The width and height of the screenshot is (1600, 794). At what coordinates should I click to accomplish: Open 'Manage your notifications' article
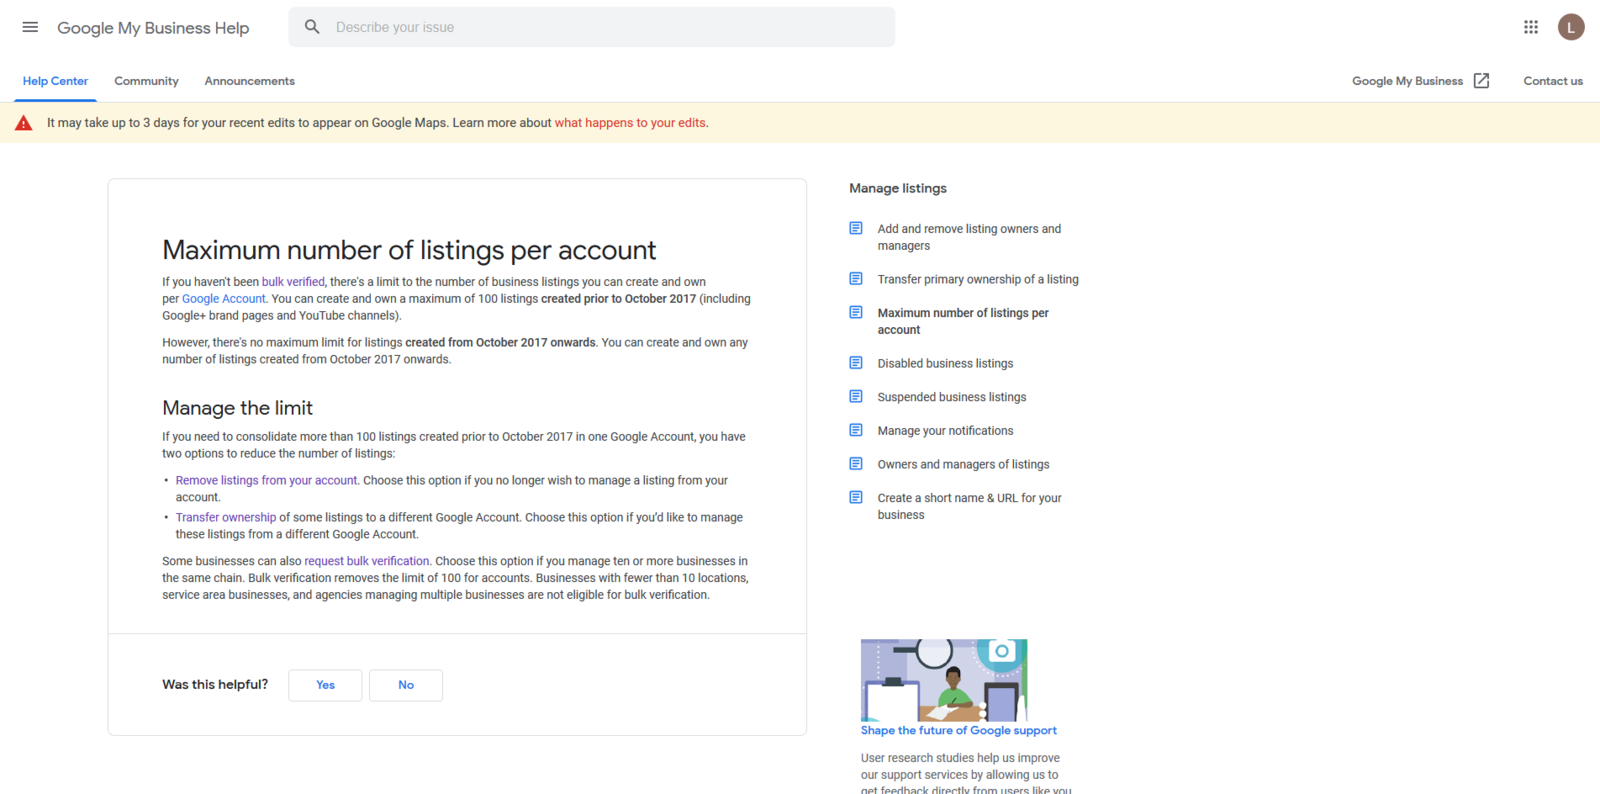coord(945,431)
